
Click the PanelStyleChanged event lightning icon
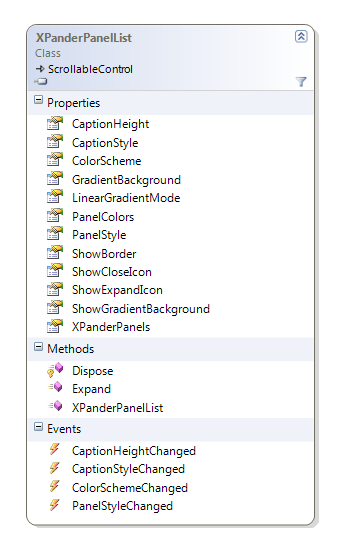[x=55, y=505]
